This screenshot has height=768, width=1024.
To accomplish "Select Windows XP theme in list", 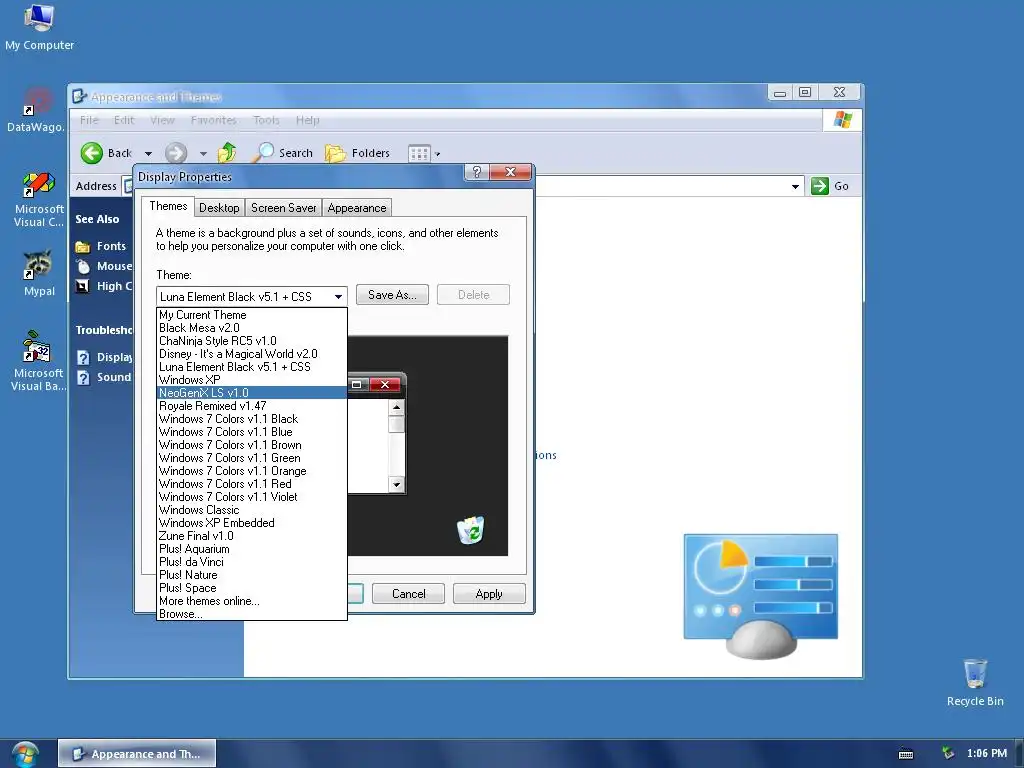I will (251, 379).
